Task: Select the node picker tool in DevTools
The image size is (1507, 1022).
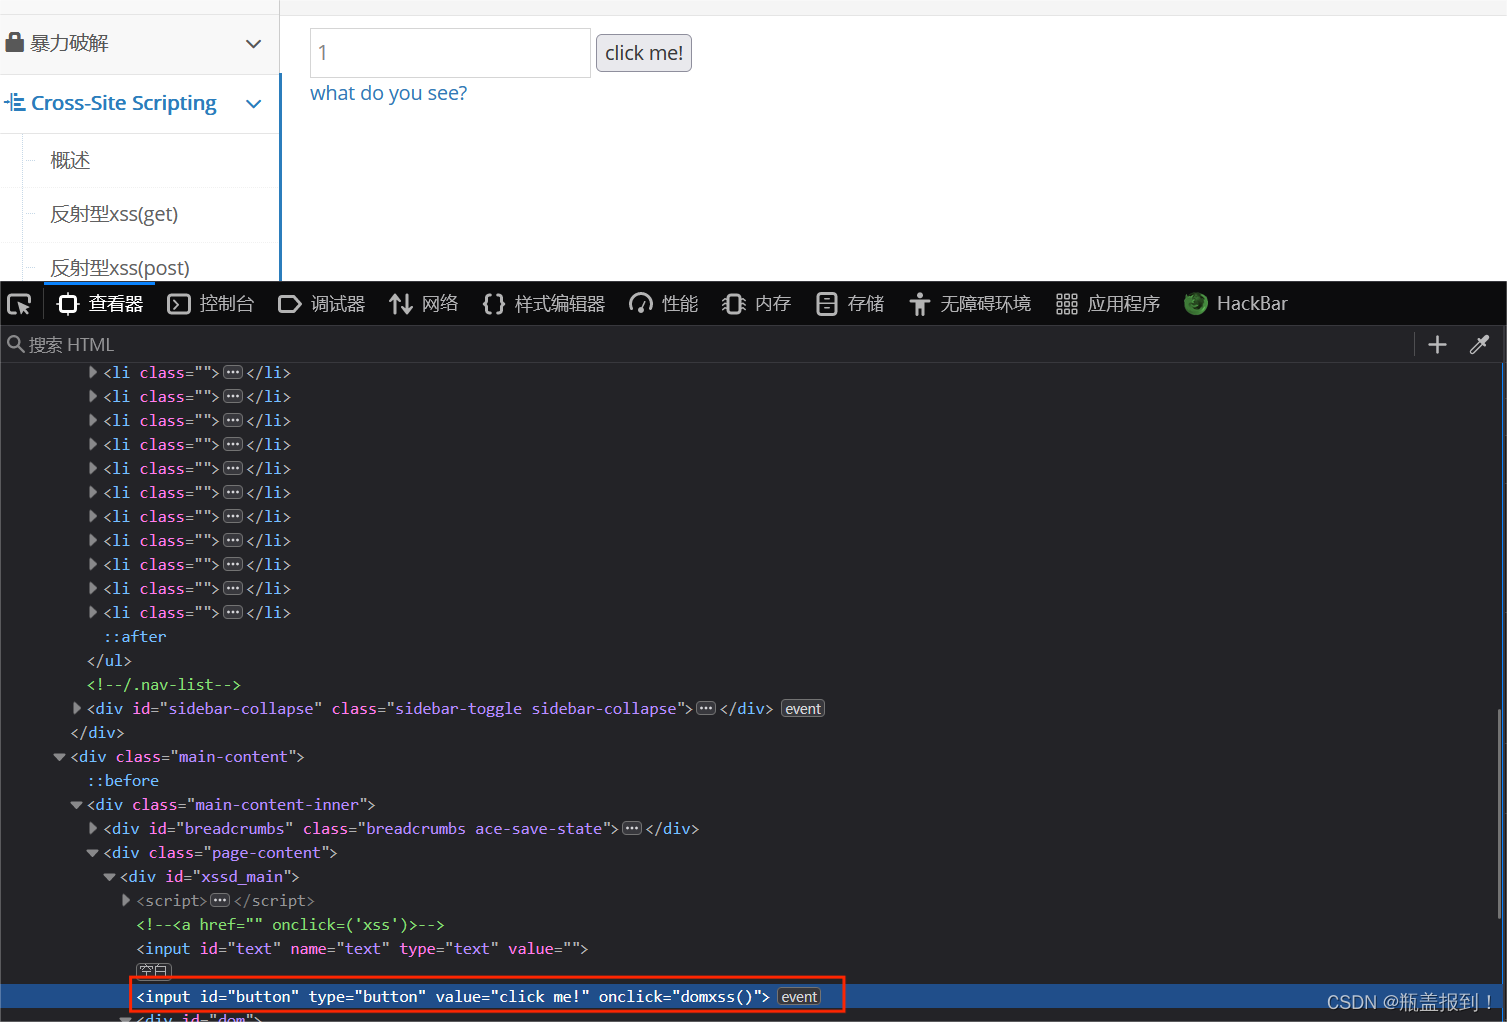Action: point(18,303)
